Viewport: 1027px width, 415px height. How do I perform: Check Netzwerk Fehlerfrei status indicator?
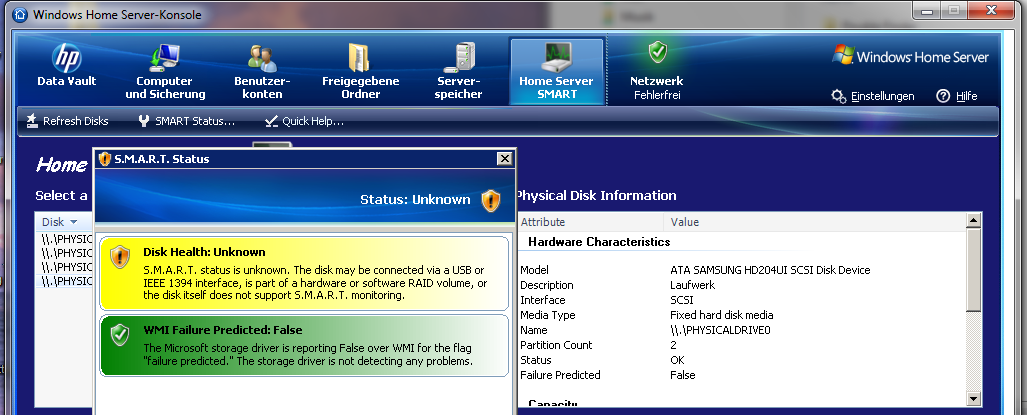point(656,71)
